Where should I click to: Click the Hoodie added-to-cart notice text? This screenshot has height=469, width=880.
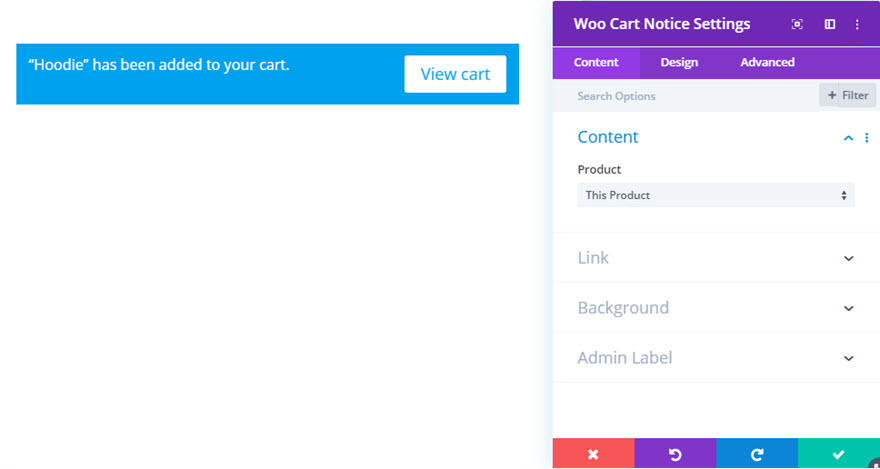159,65
